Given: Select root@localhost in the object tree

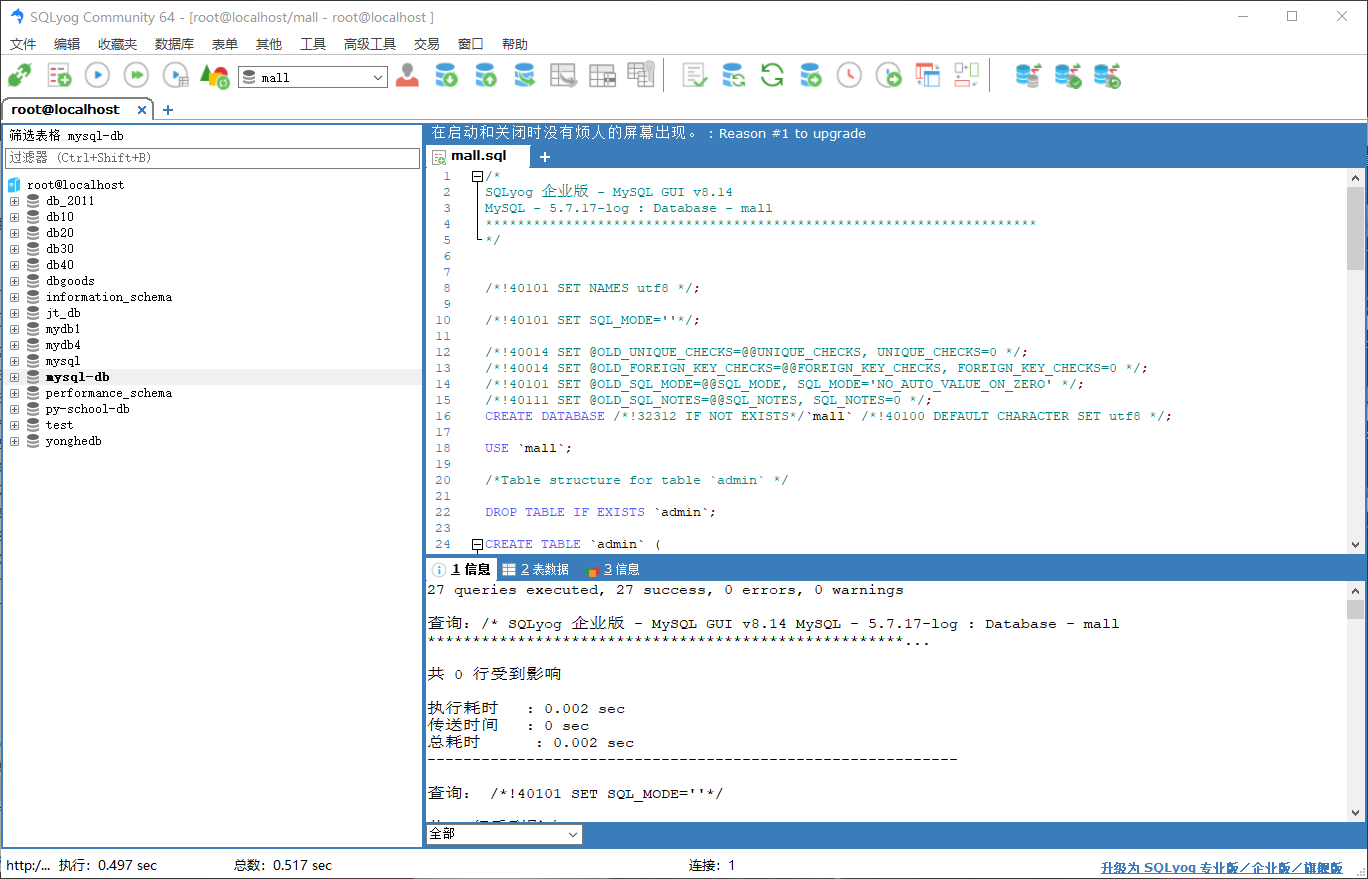Looking at the screenshot, I should [x=76, y=185].
